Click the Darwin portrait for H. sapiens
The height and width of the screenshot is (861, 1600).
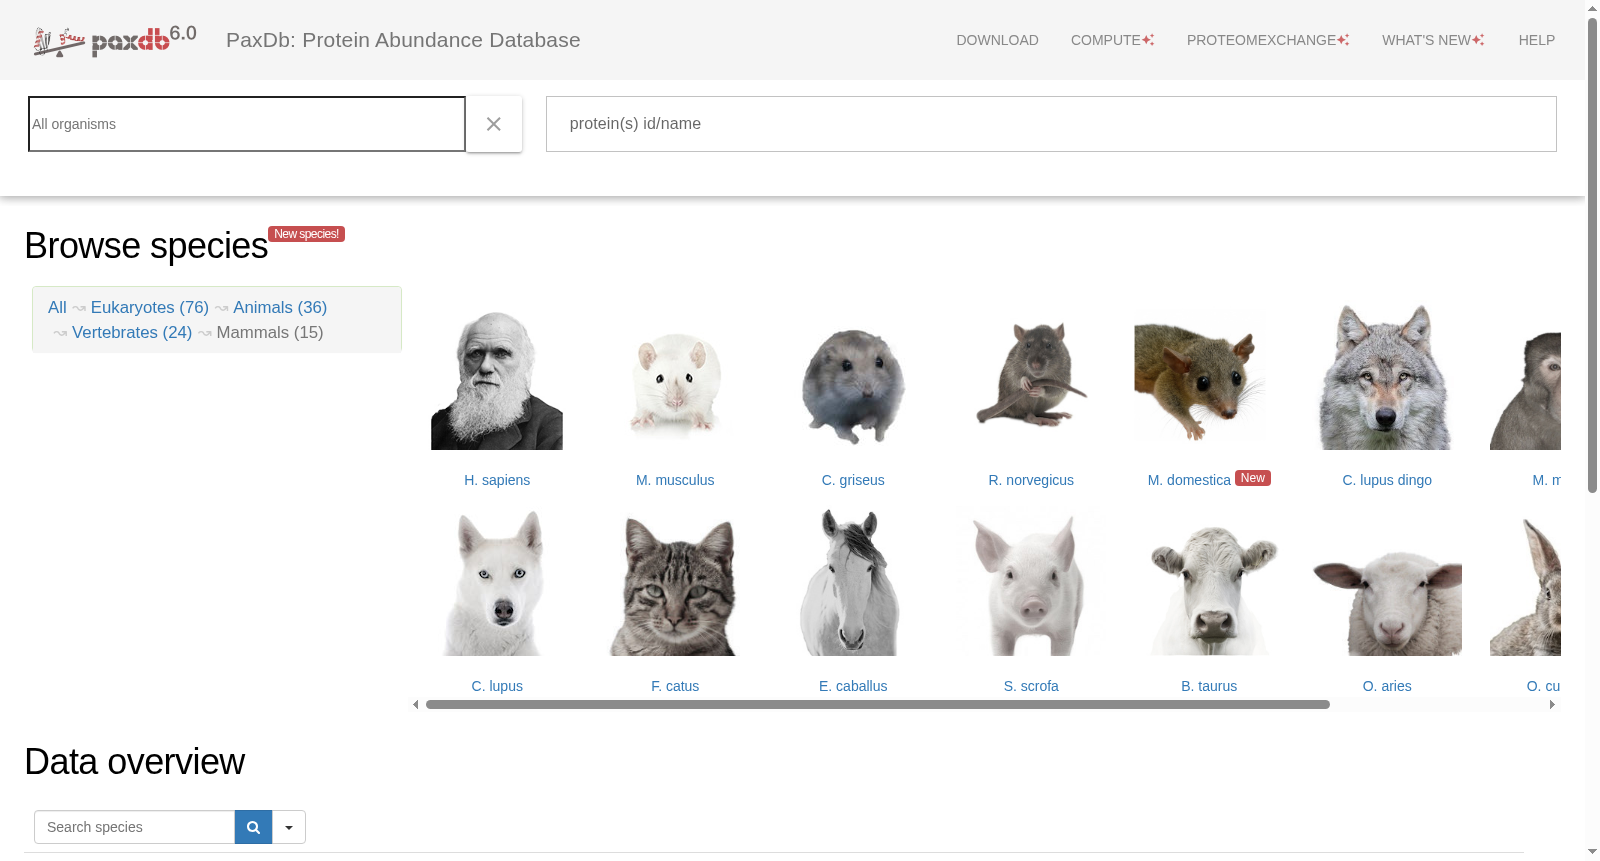coord(497,378)
